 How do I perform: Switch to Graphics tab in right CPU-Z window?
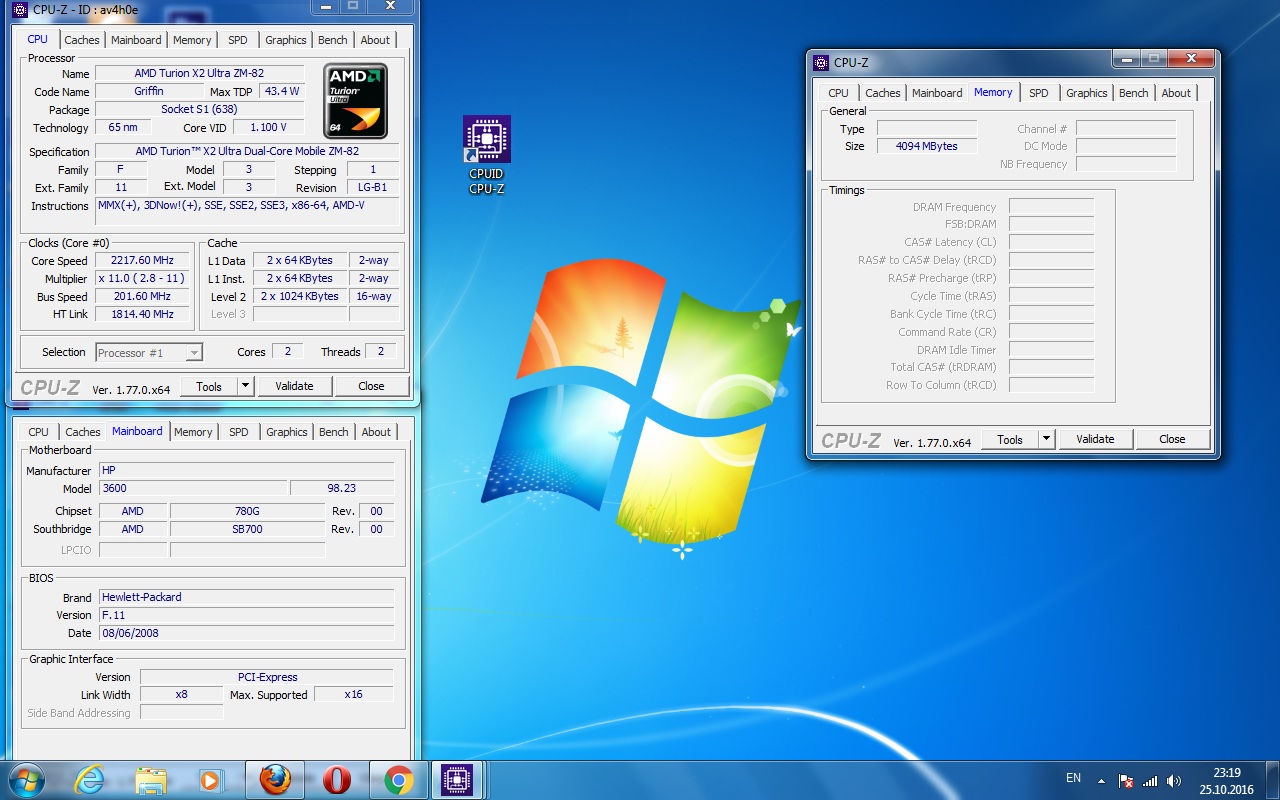click(1087, 93)
